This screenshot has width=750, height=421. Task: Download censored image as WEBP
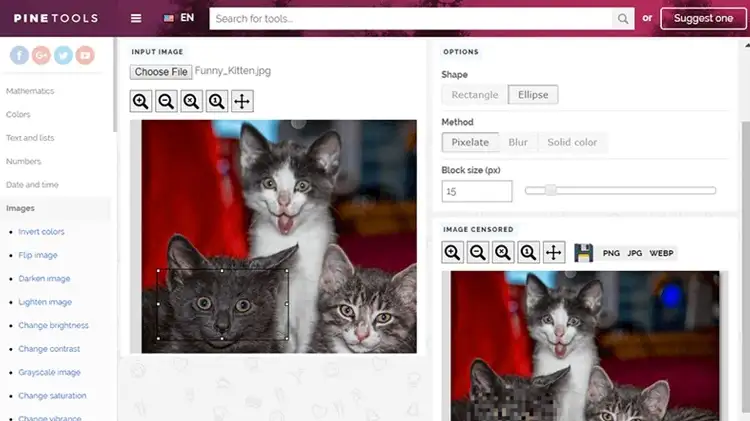pyautogui.click(x=662, y=253)
